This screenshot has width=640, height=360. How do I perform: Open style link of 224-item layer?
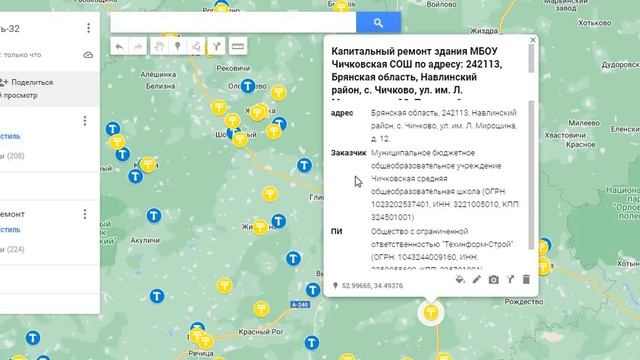click(10, 230)
